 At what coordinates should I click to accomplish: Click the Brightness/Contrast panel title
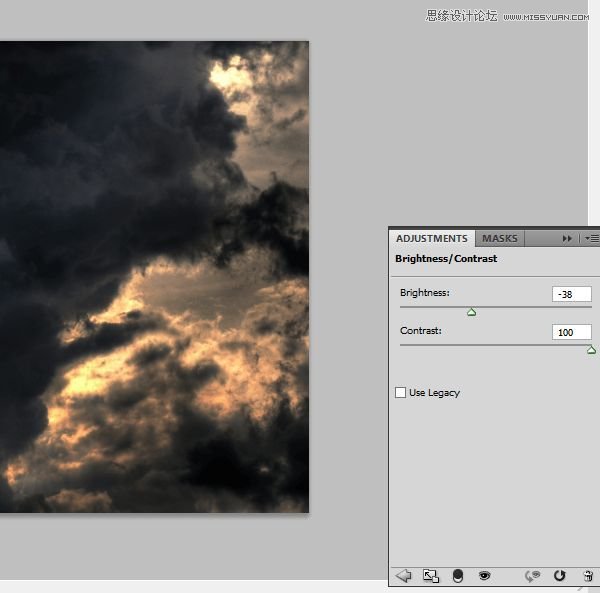(x=446, y=259)
